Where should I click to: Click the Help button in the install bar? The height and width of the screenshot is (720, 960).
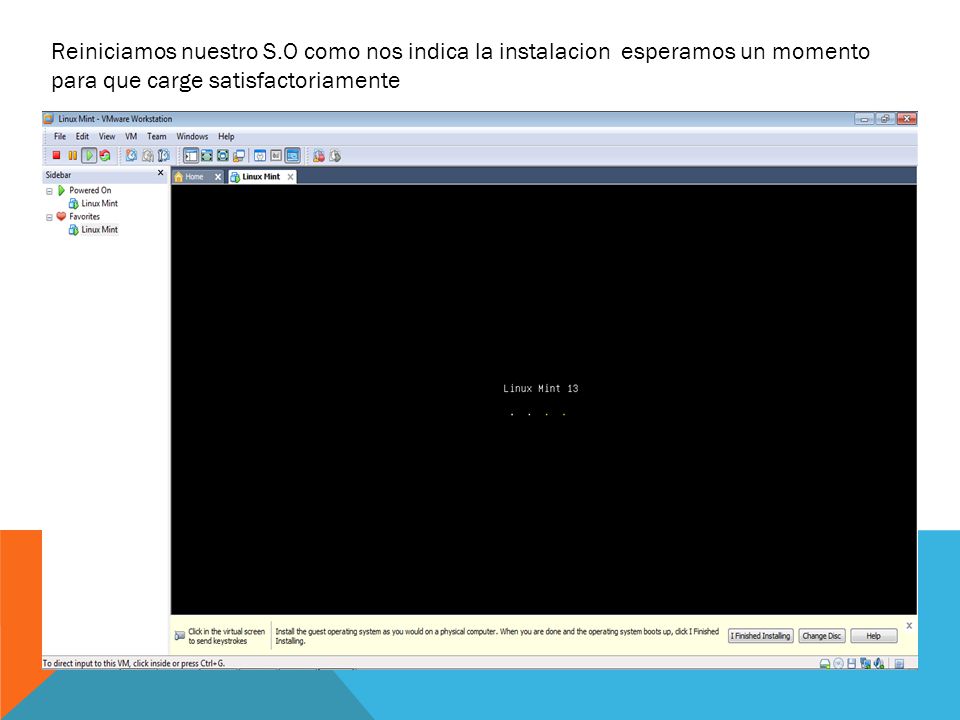[874, 636]
